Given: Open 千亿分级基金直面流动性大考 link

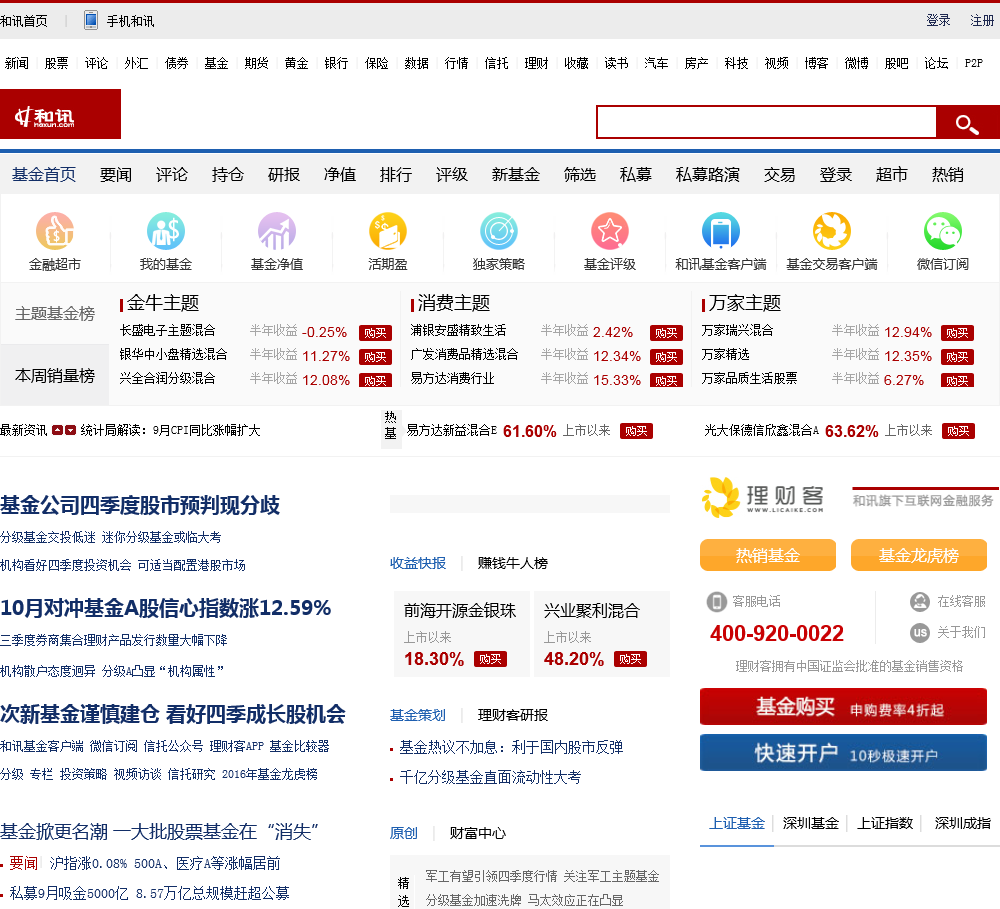Looking at the screenshot, I should (x=490, y=777).
